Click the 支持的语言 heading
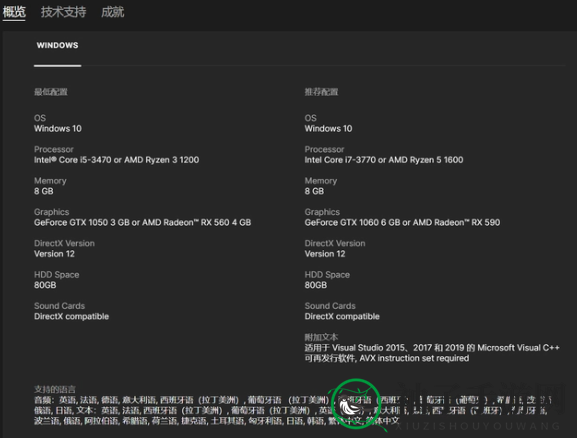The height and width of the screenshot is (438, 577). pyautogui.click(x=55, y=389)
